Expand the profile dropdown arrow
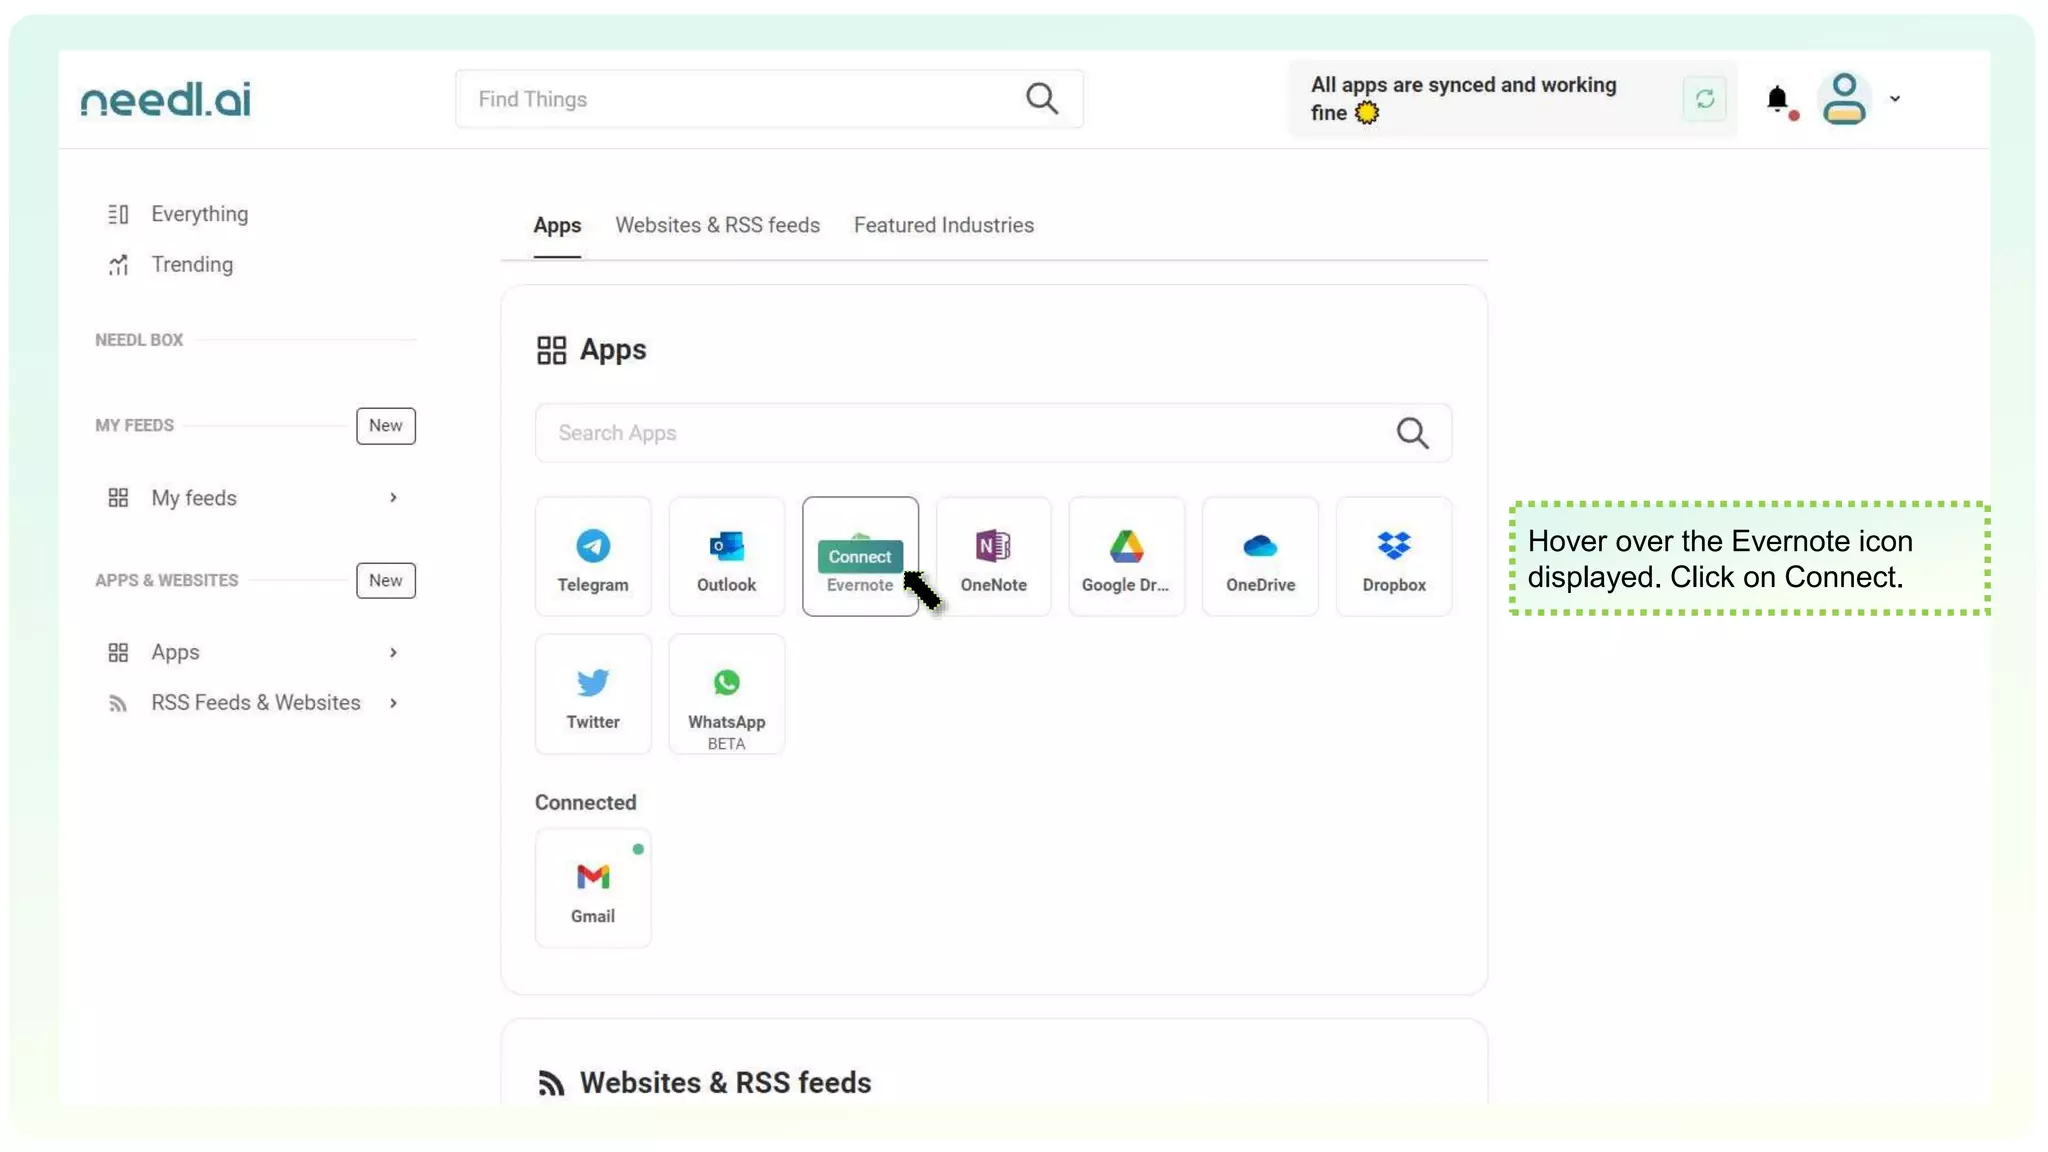 (x=1895, y=99)
